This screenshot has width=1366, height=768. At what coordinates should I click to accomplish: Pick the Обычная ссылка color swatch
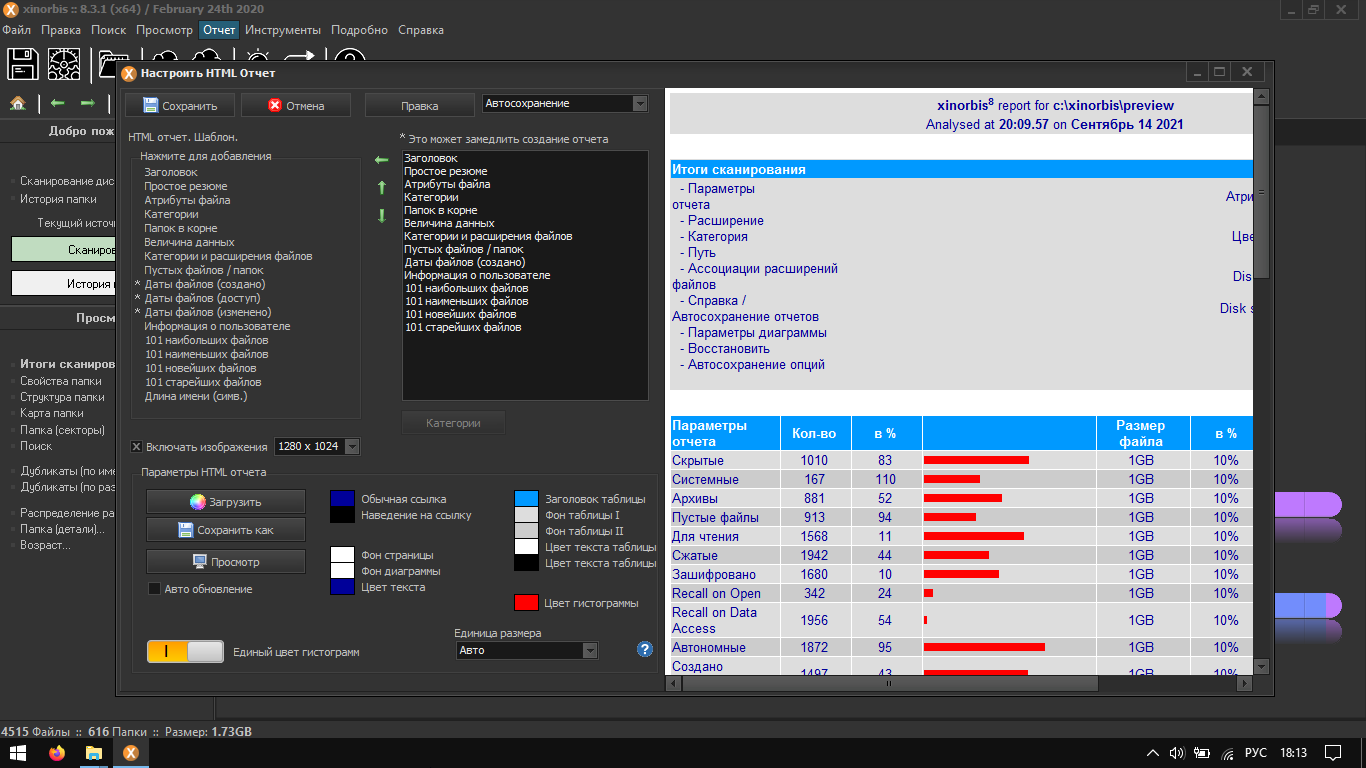(343, 499)
